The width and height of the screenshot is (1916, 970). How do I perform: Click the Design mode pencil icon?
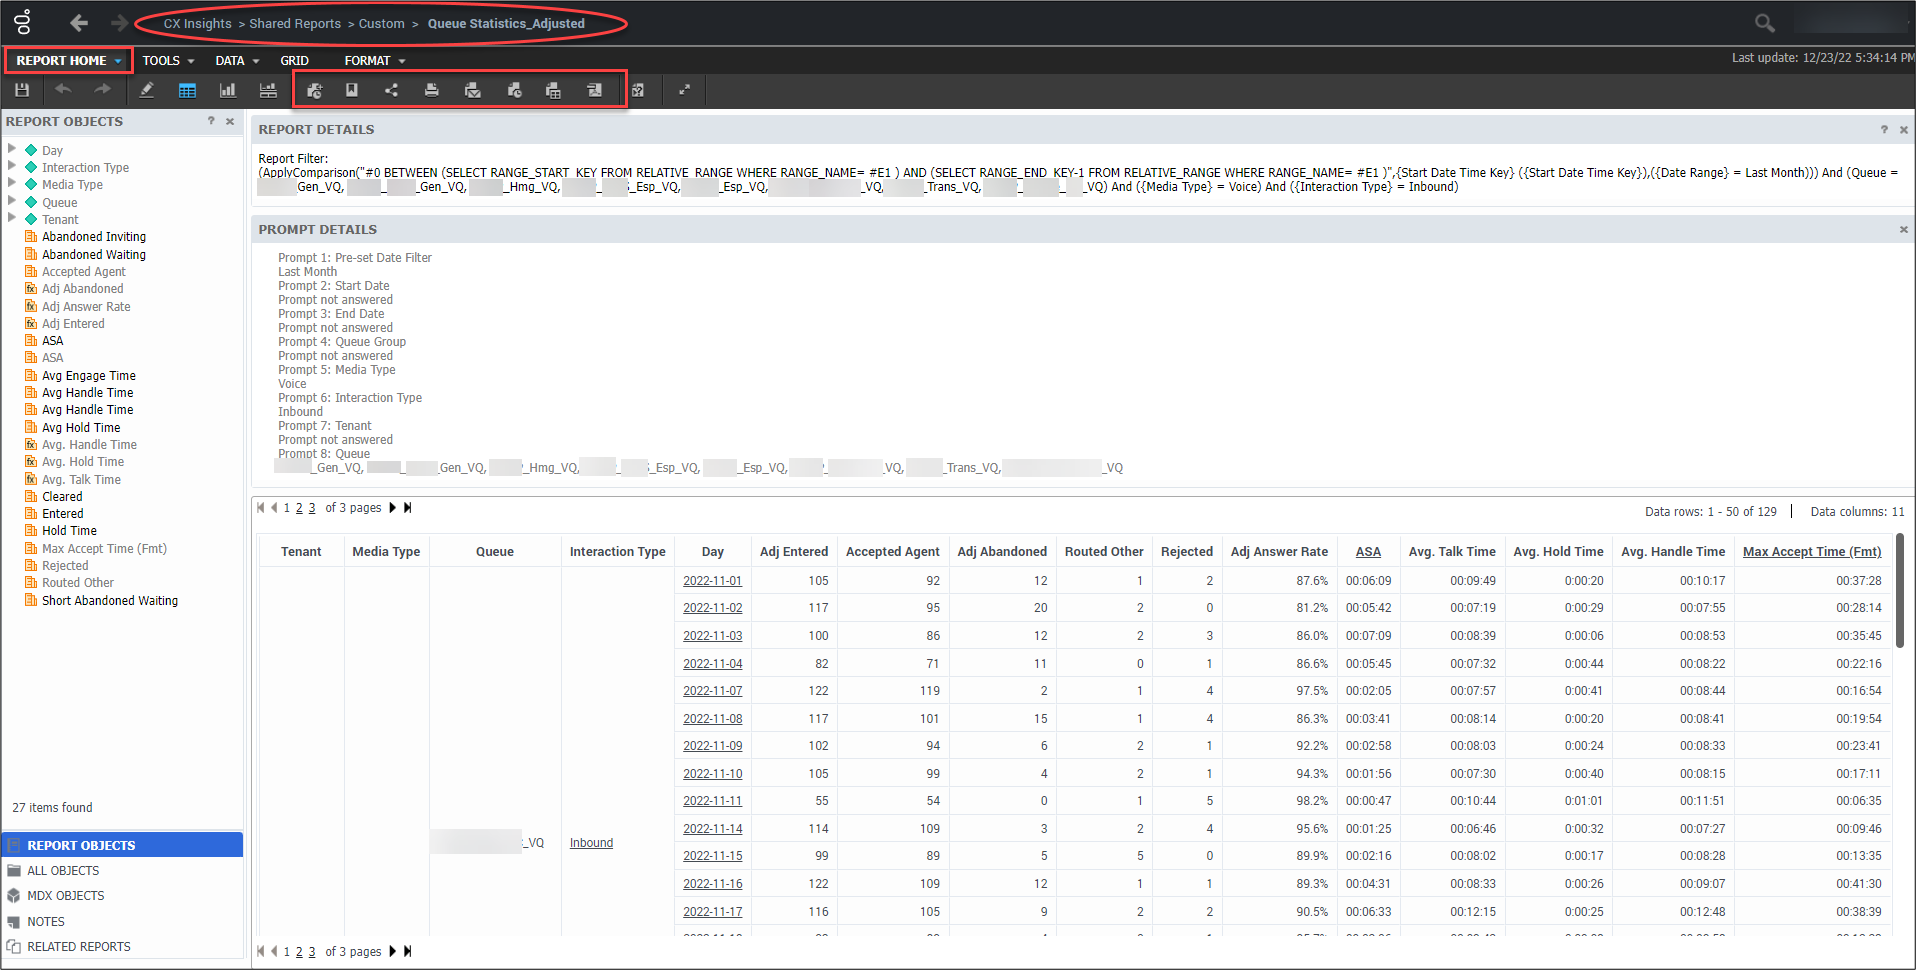tap(147, 90)
